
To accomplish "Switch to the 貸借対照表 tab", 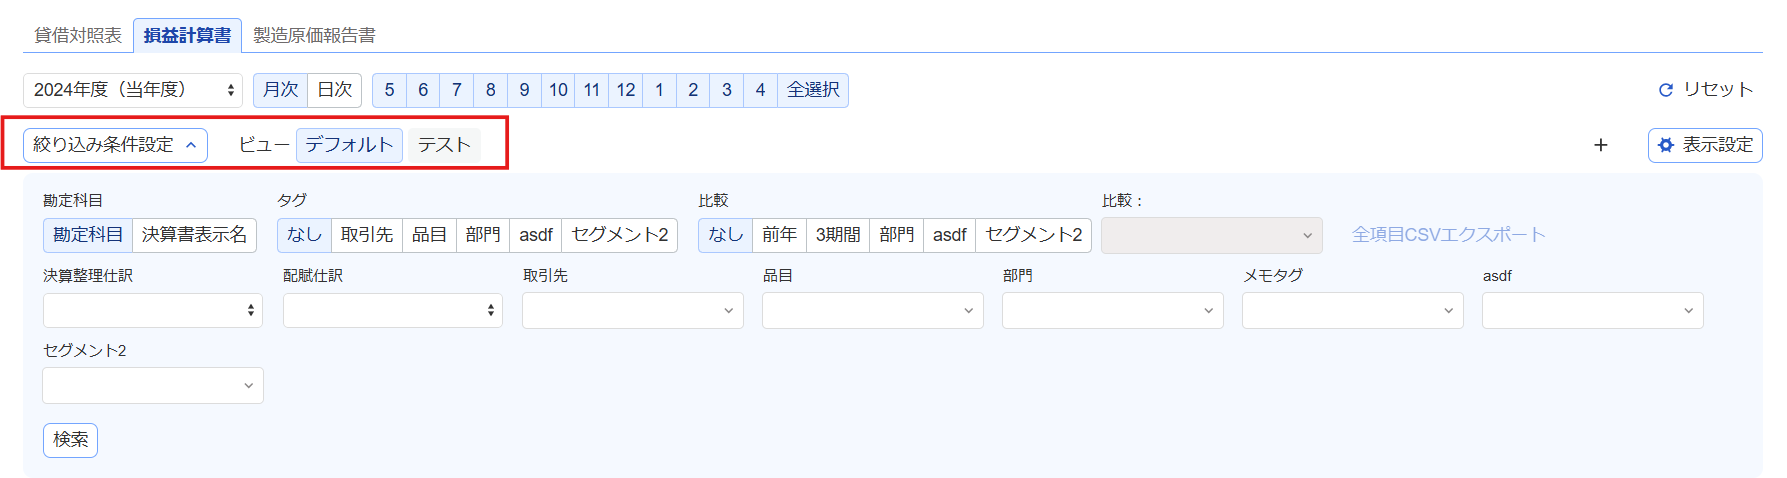I will (x=78, y=35).
